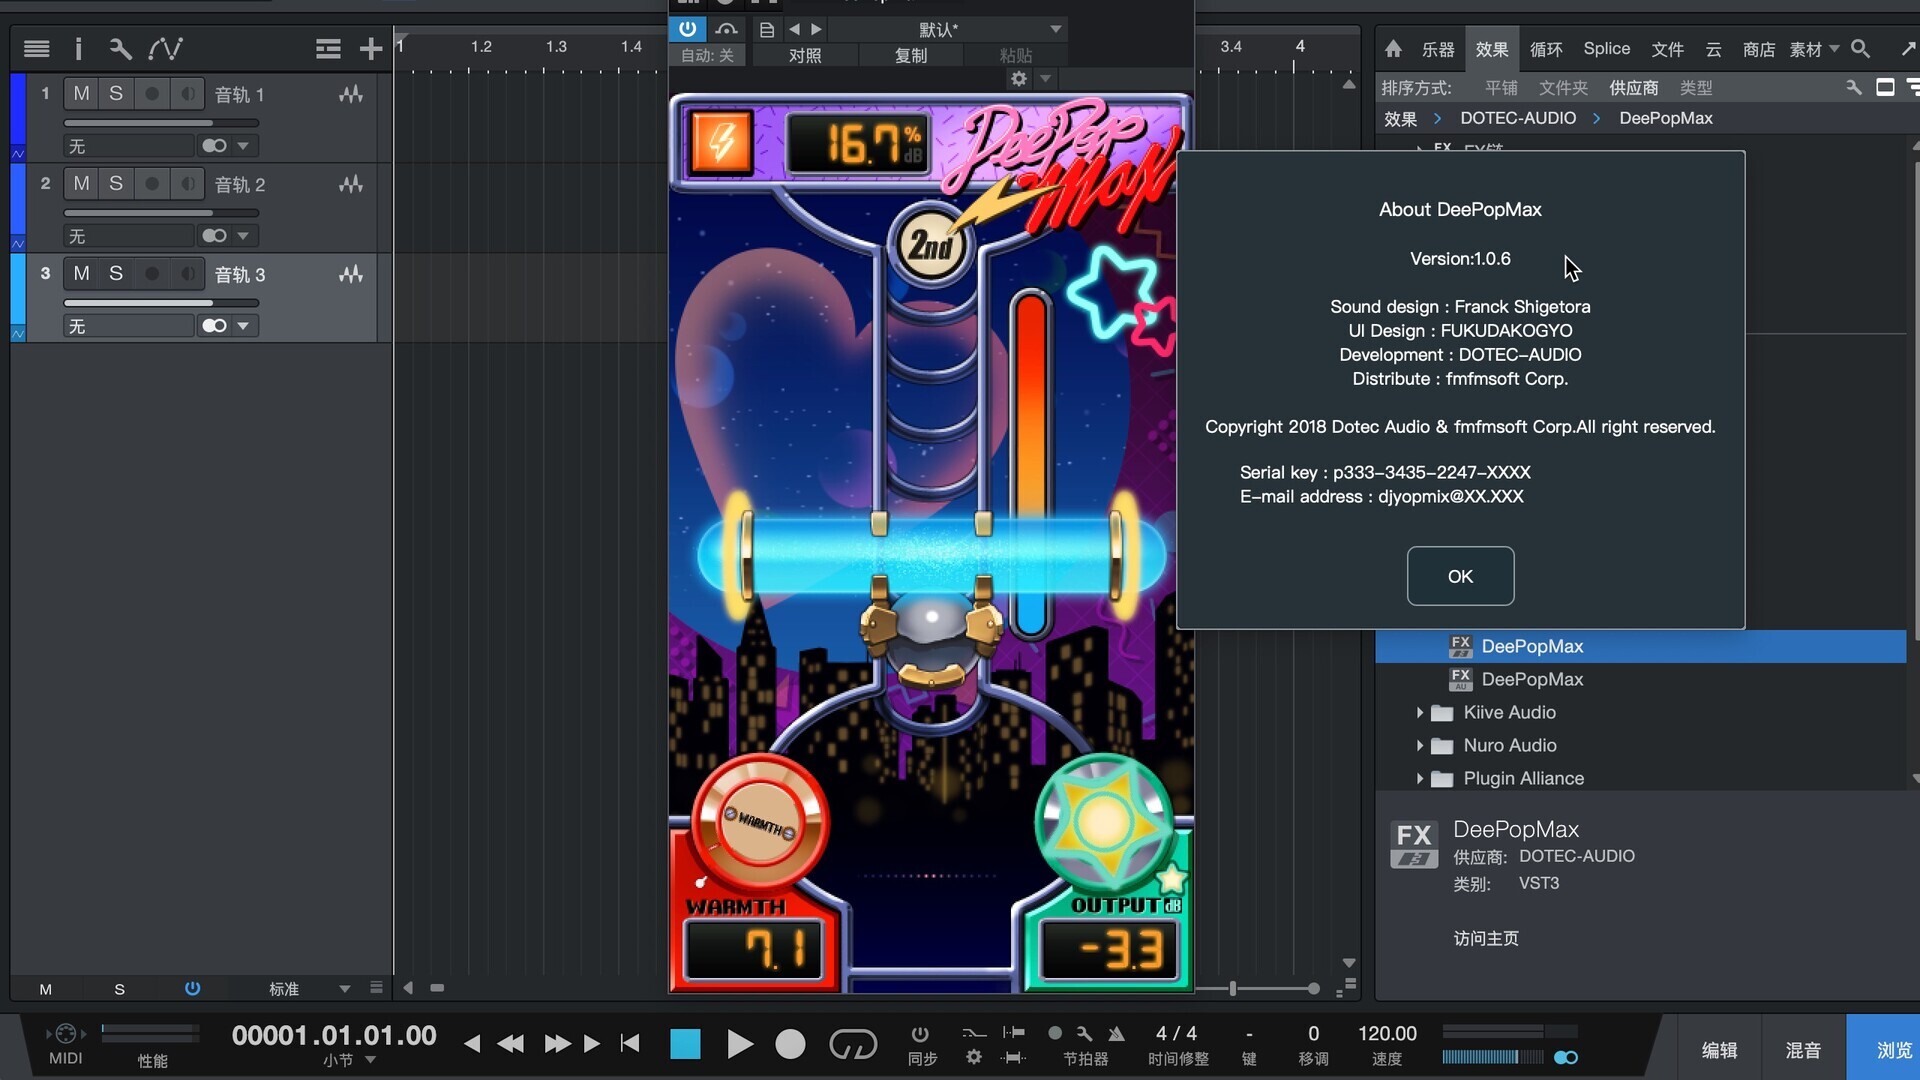Click DOTEC-AUDIO breadcrumb
The width and height of the screenshot is (1920, 1080).
(x=1518, y=118)
